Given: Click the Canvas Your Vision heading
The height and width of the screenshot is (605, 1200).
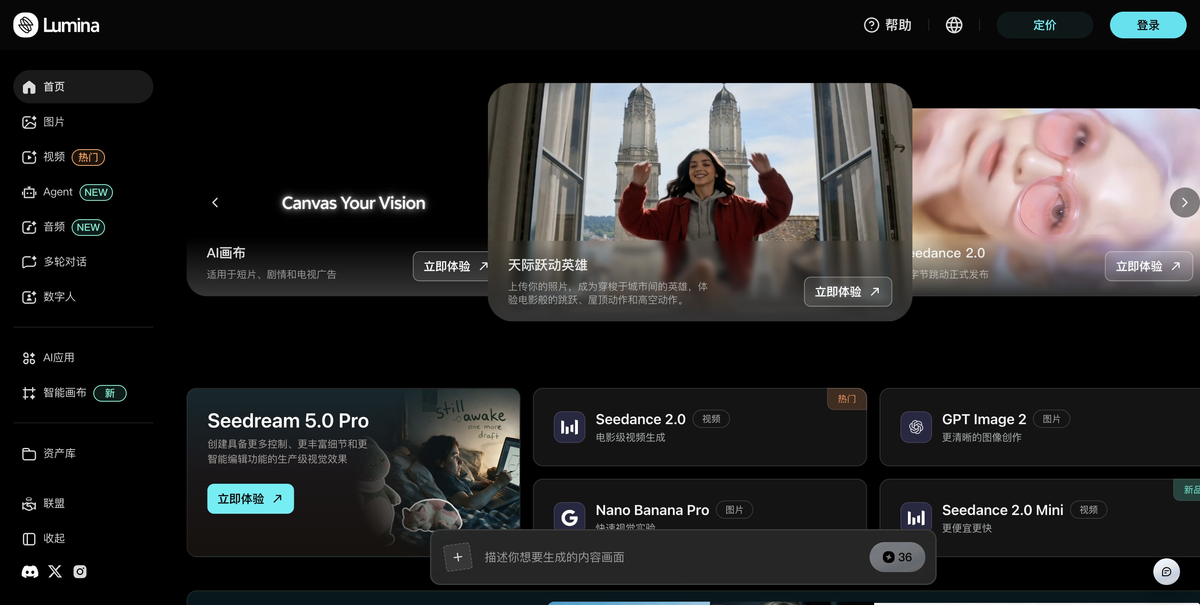Looking at the screenshot, I should click(x=354, y=203).
